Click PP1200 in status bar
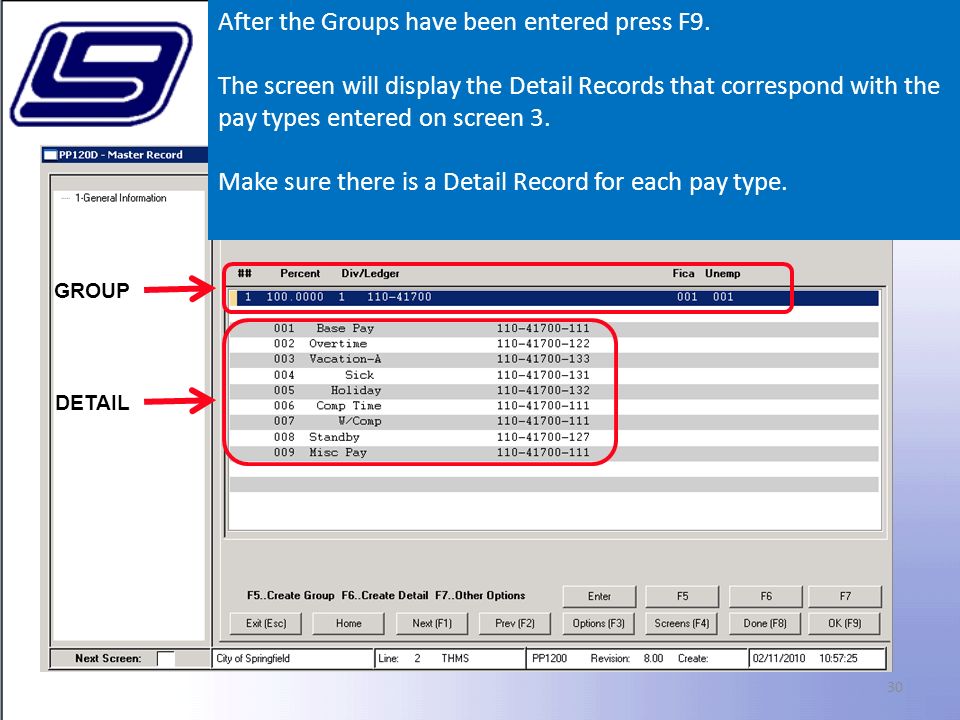This screenshot has width=960, height=720. pyautogui.click(x=549, y=659)
